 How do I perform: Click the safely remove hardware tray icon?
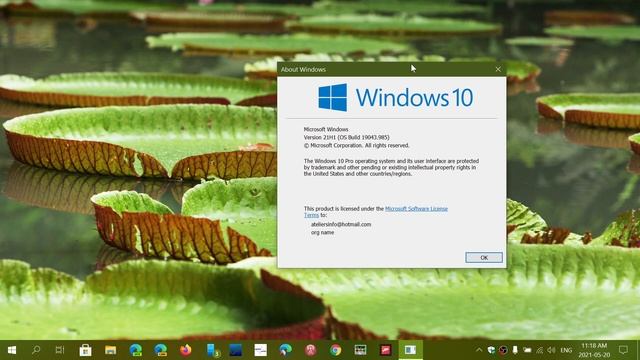coord(515,350)
